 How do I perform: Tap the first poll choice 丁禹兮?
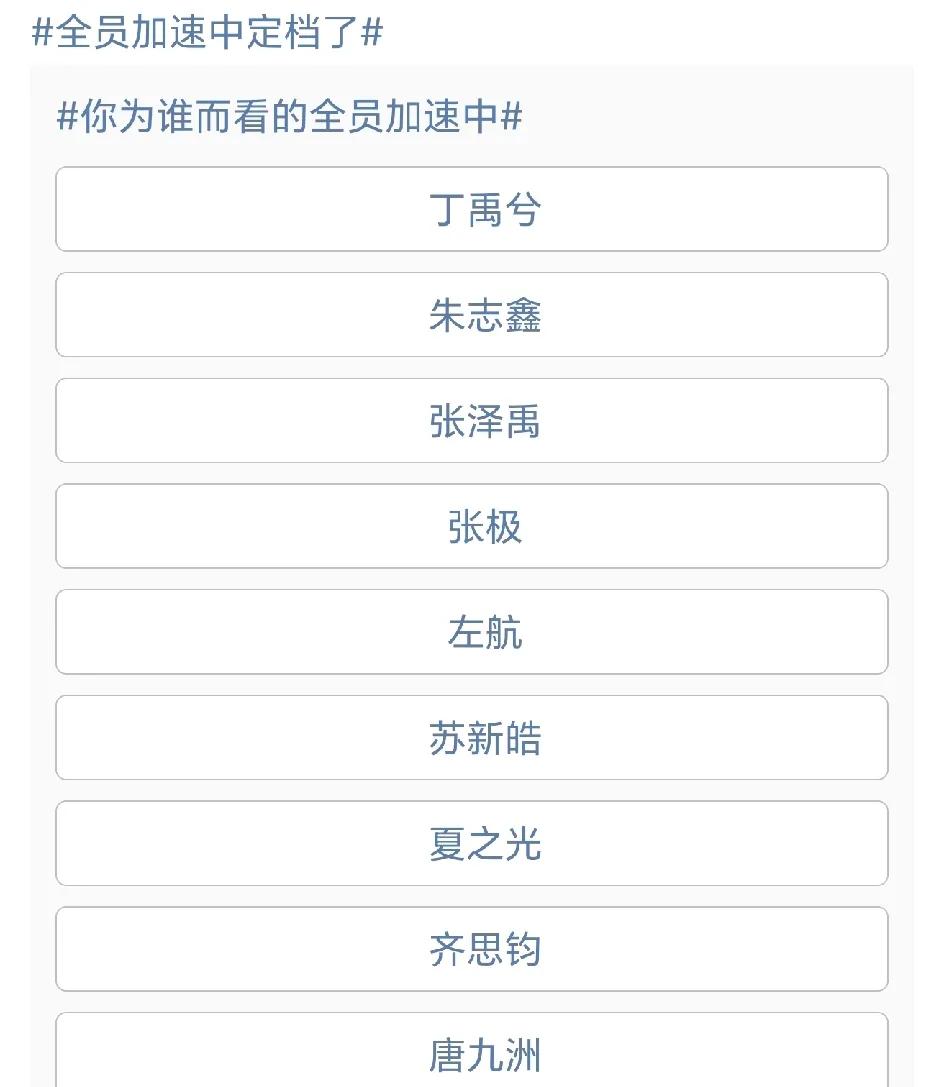(x=471, y=209)
